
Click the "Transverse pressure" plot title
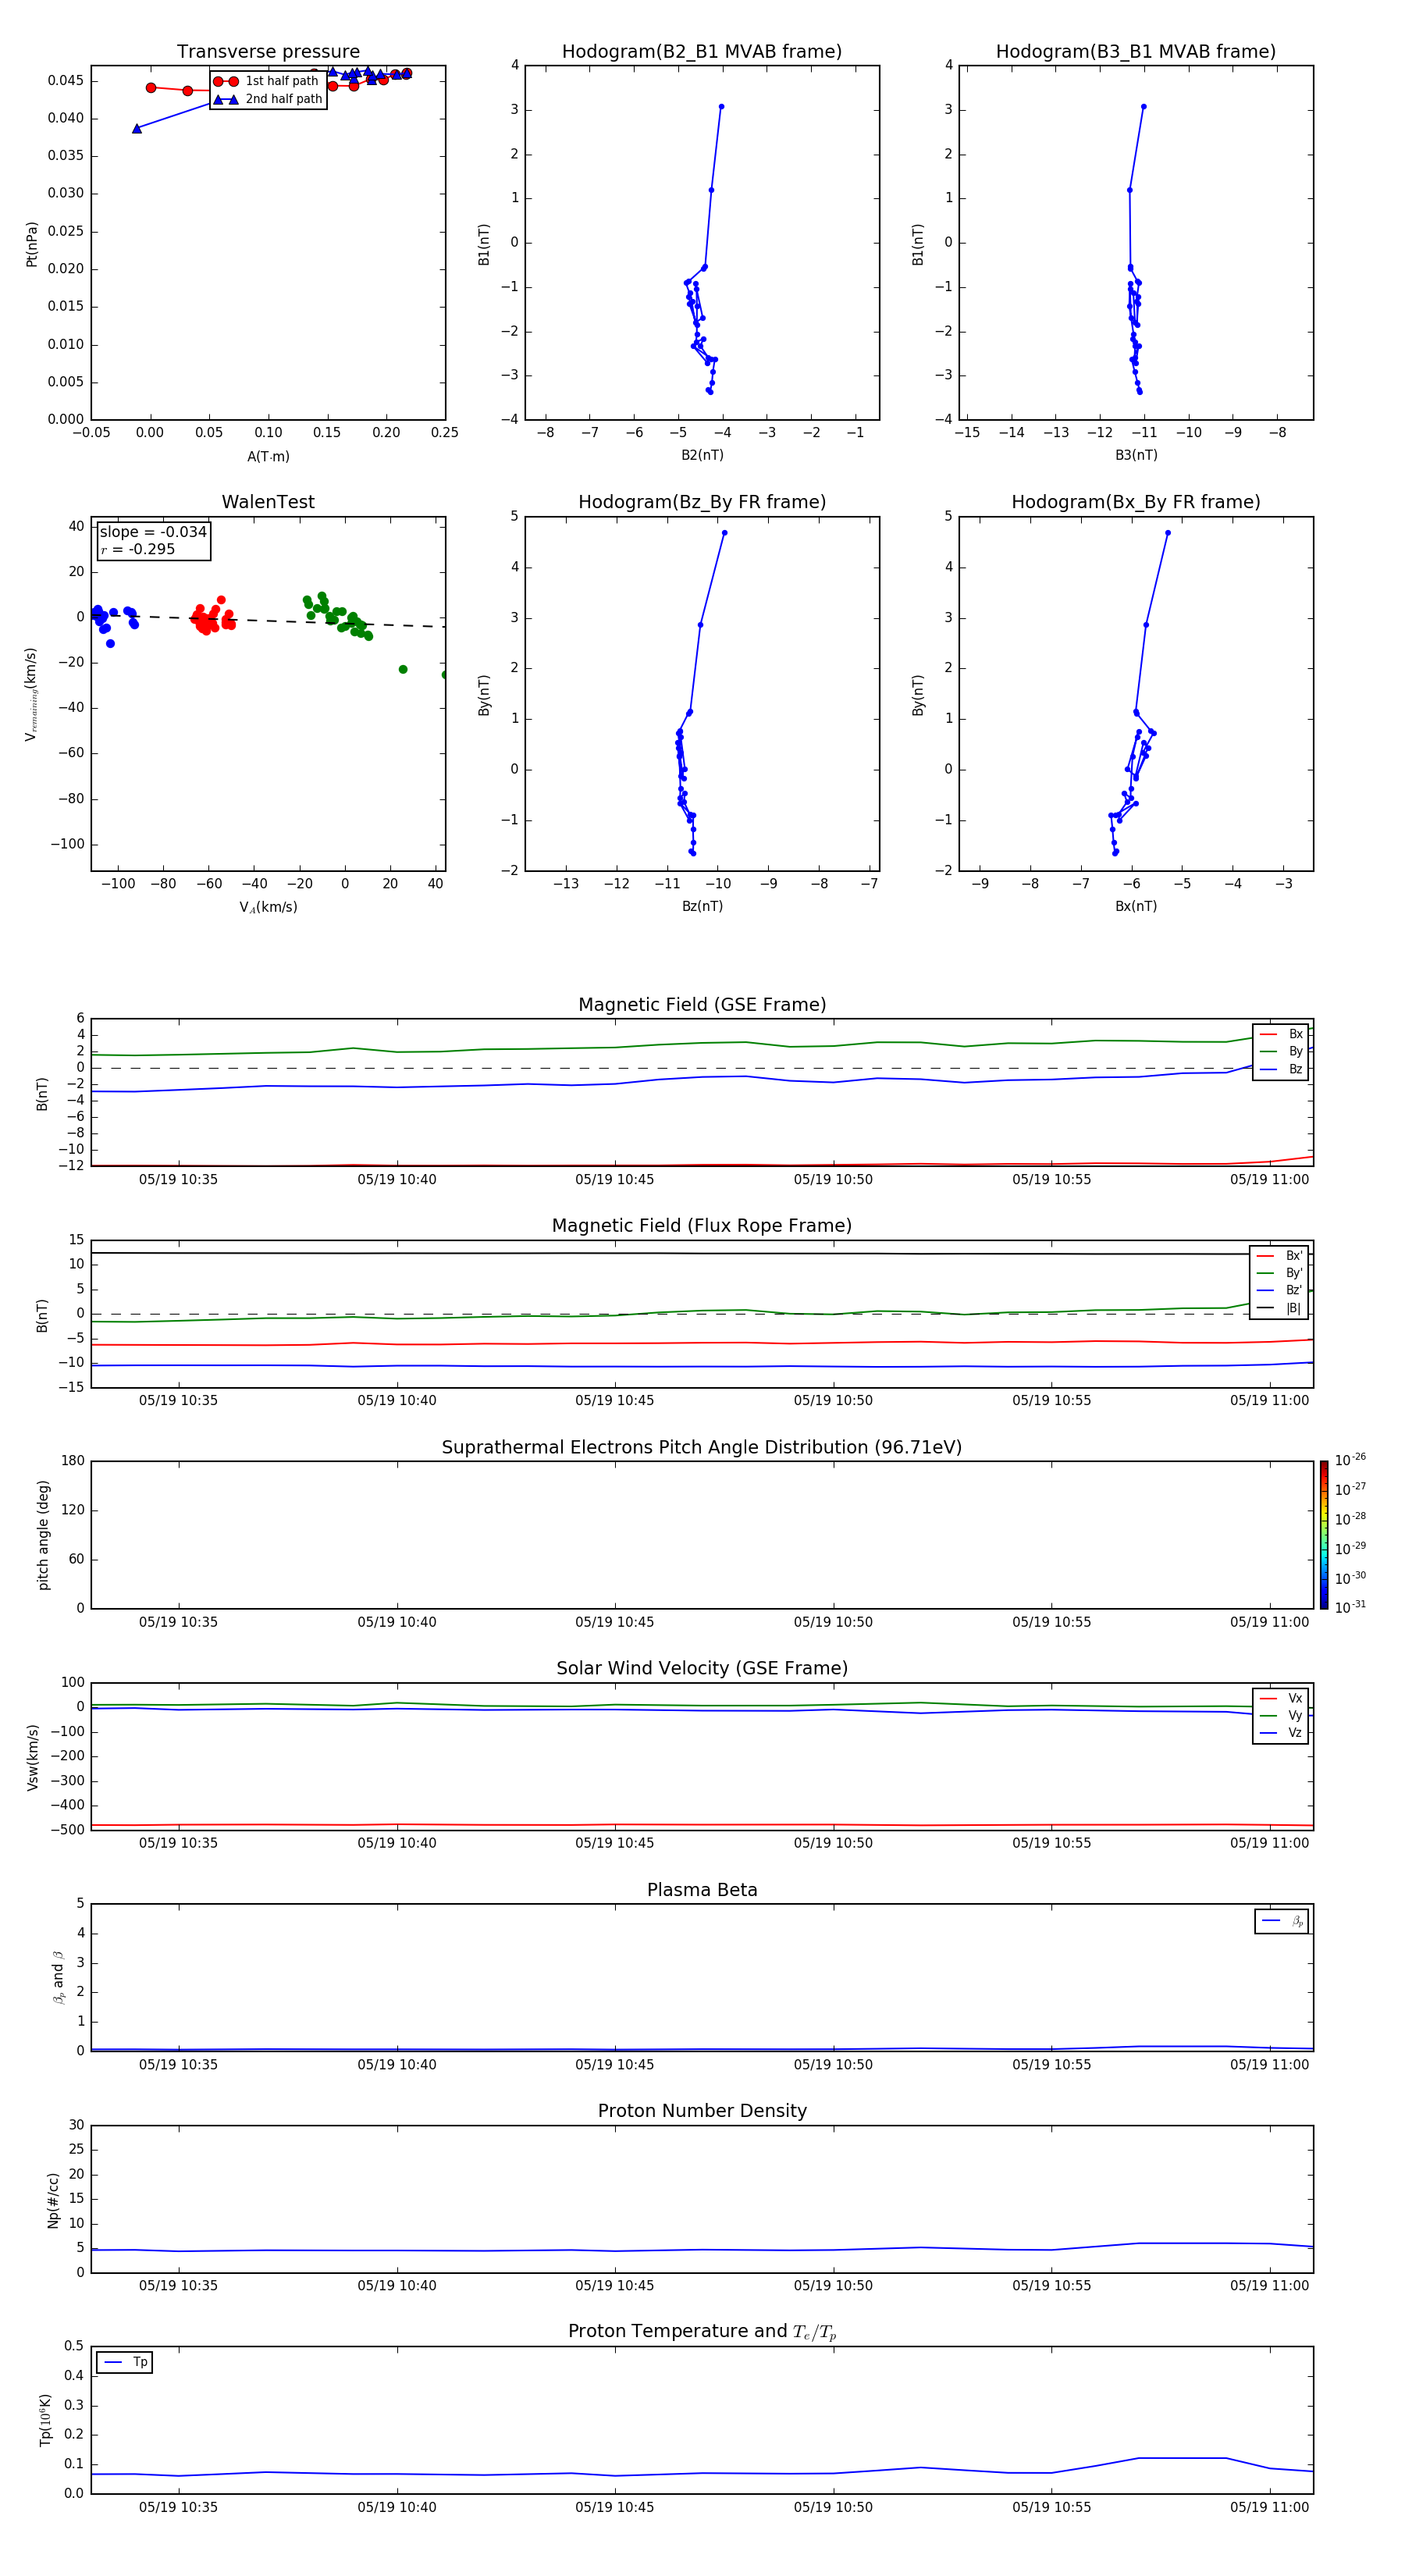point(268,52)
